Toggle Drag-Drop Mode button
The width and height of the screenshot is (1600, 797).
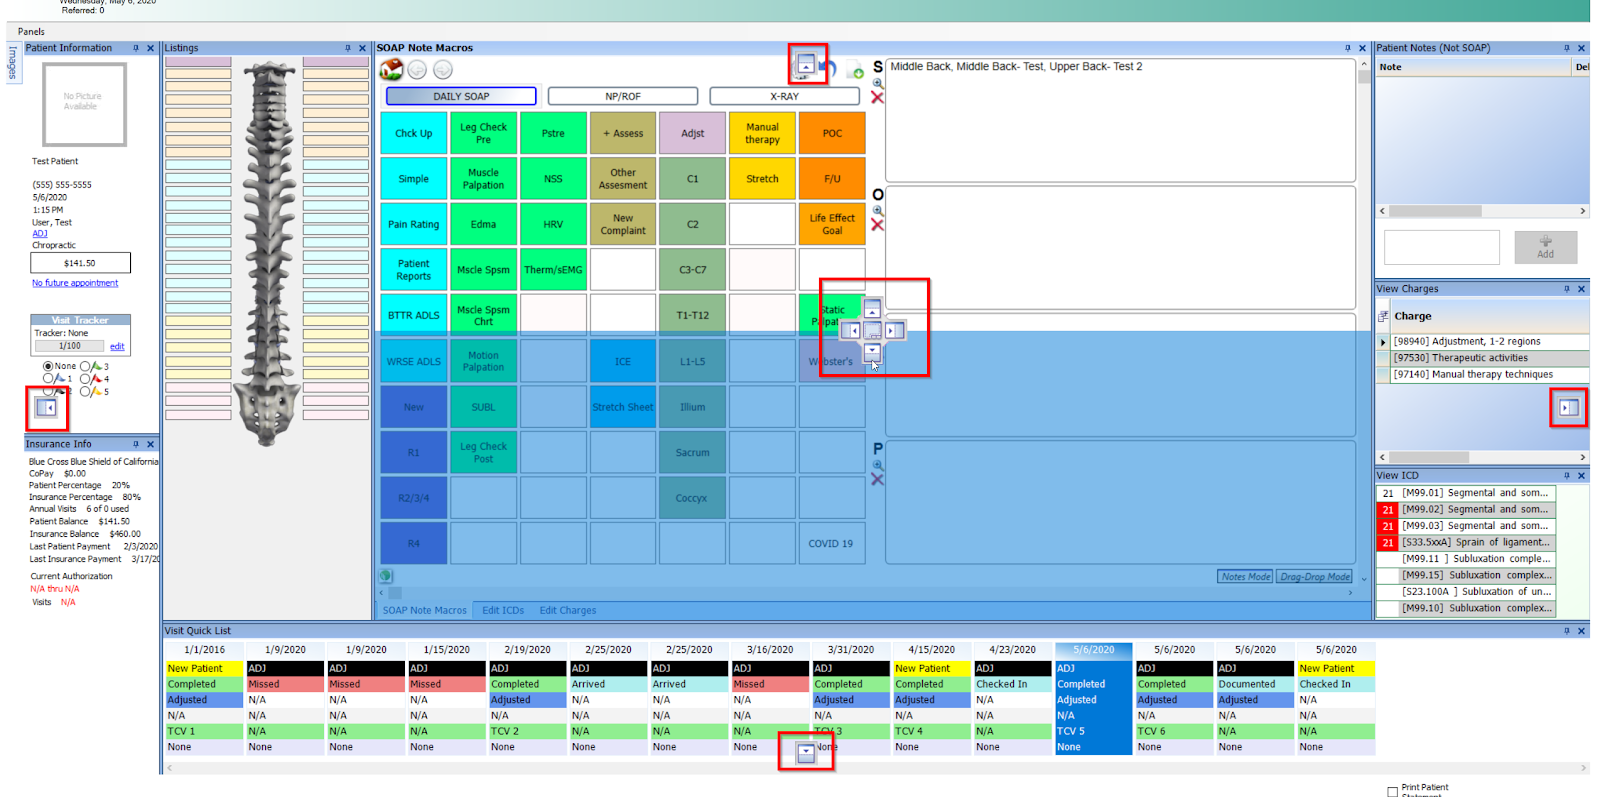pos(1315,577)
